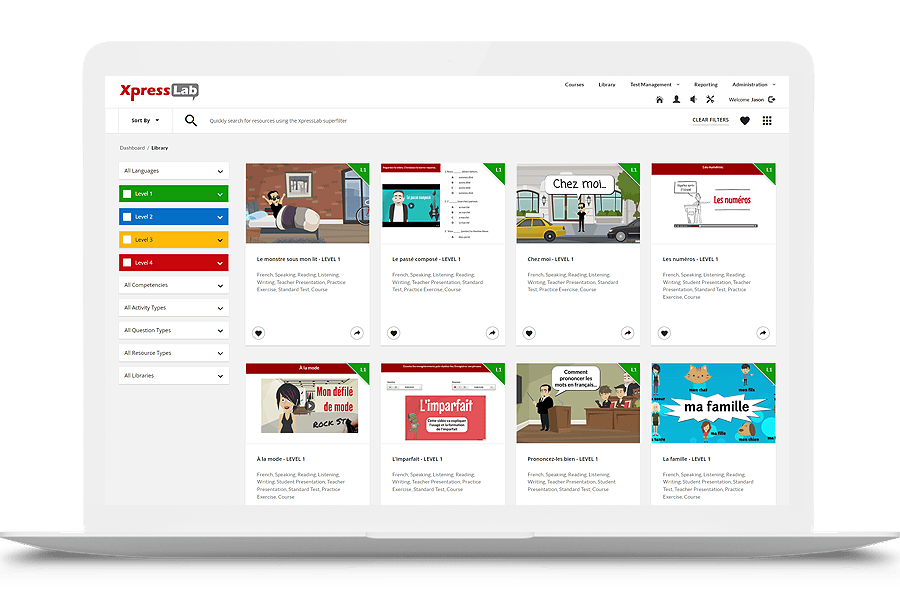Open the Sort By dropdown
The width and height of the screenshot is (900, 614).
(145, 121)
